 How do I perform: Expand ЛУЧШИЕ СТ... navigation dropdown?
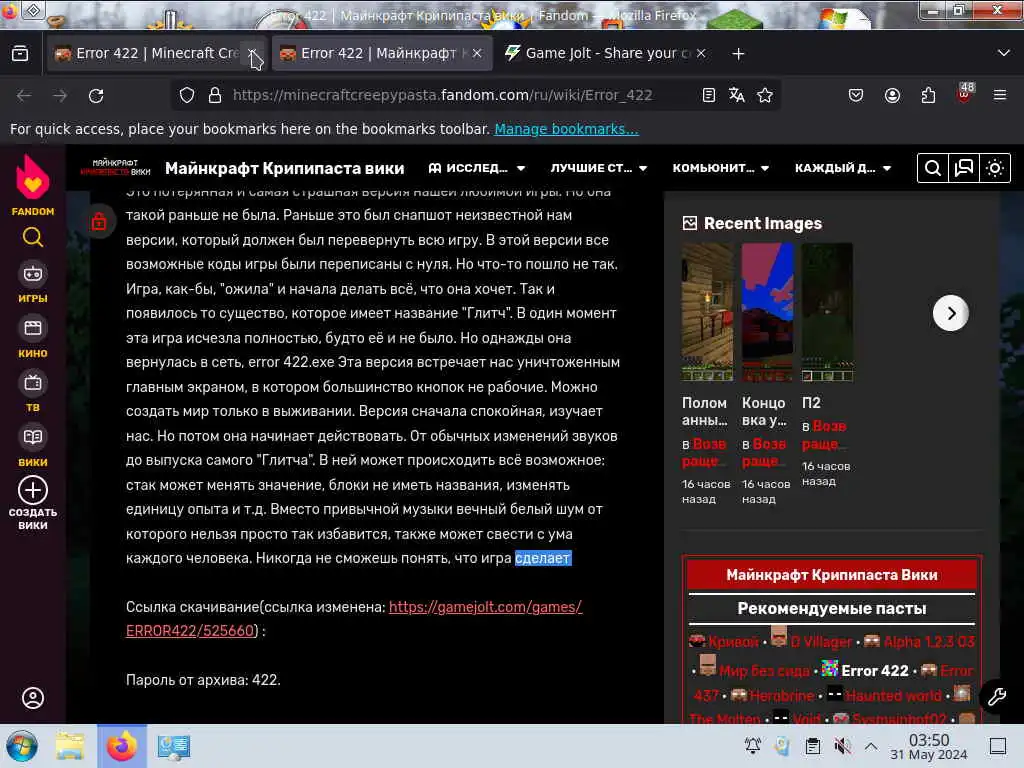click(x=599, y=168)
